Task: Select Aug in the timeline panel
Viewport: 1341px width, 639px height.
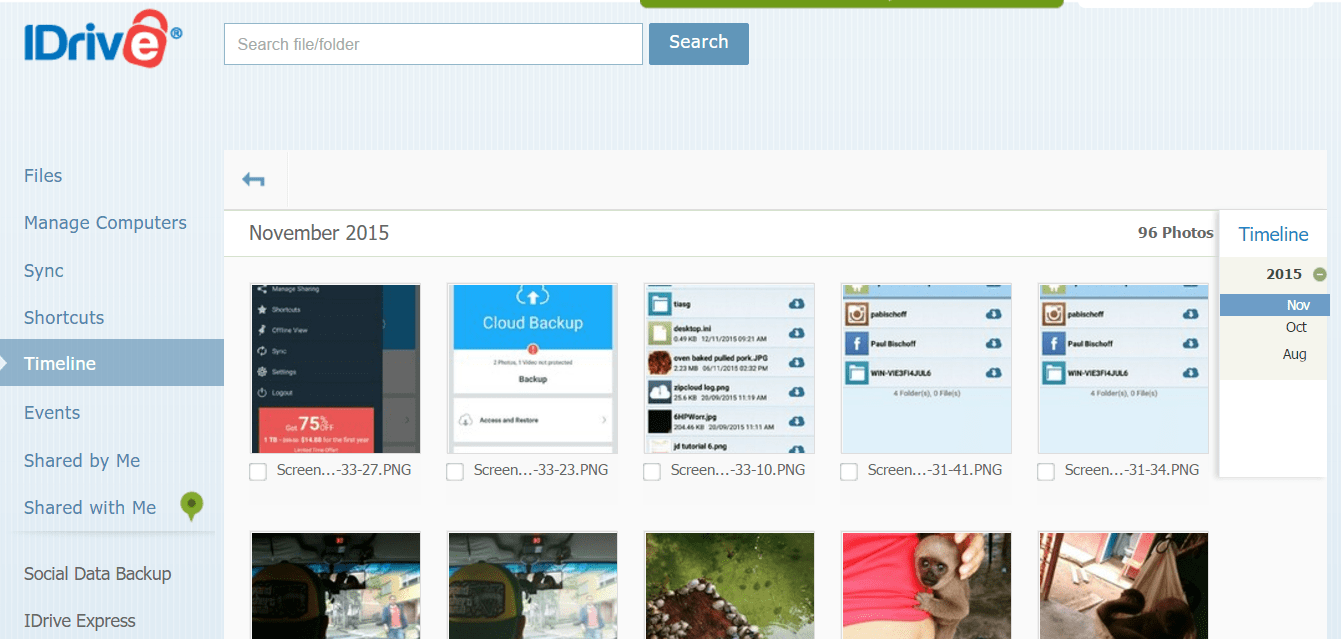Action: (1294, 354)
